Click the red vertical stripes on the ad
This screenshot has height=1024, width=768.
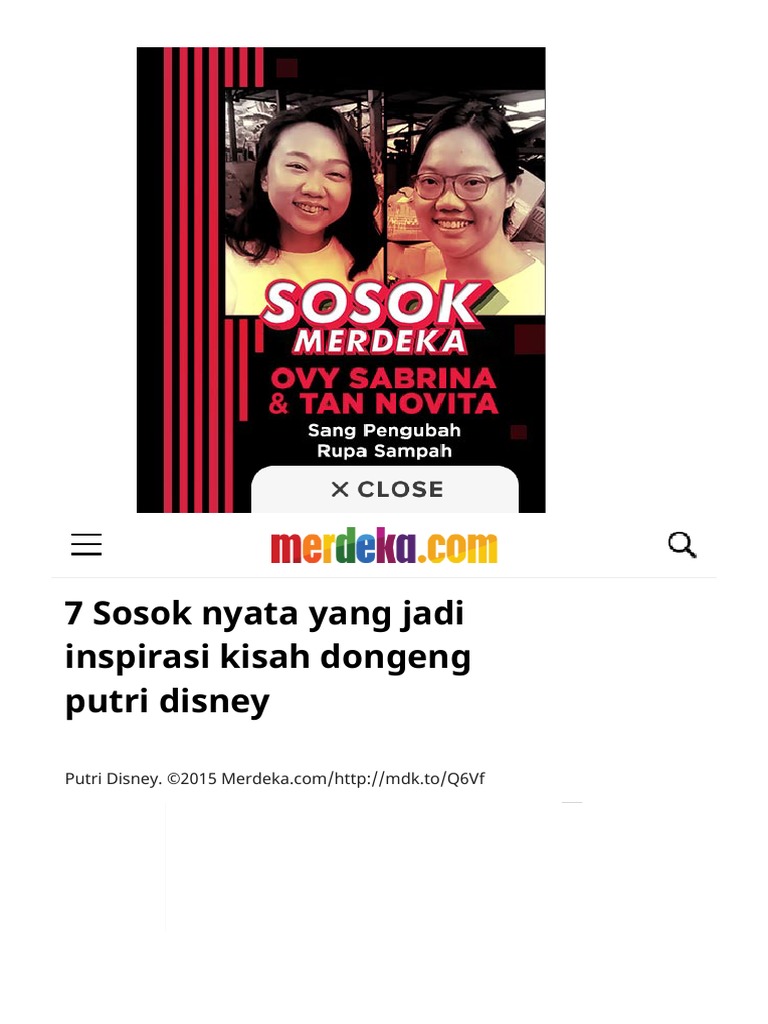pyautogui.click(x=196, y=280)
